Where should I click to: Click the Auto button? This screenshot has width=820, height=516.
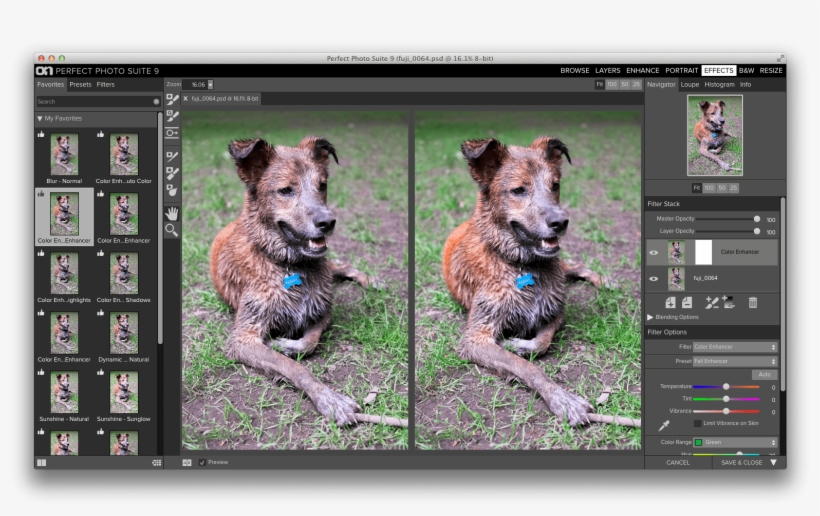tap(765, 374)
